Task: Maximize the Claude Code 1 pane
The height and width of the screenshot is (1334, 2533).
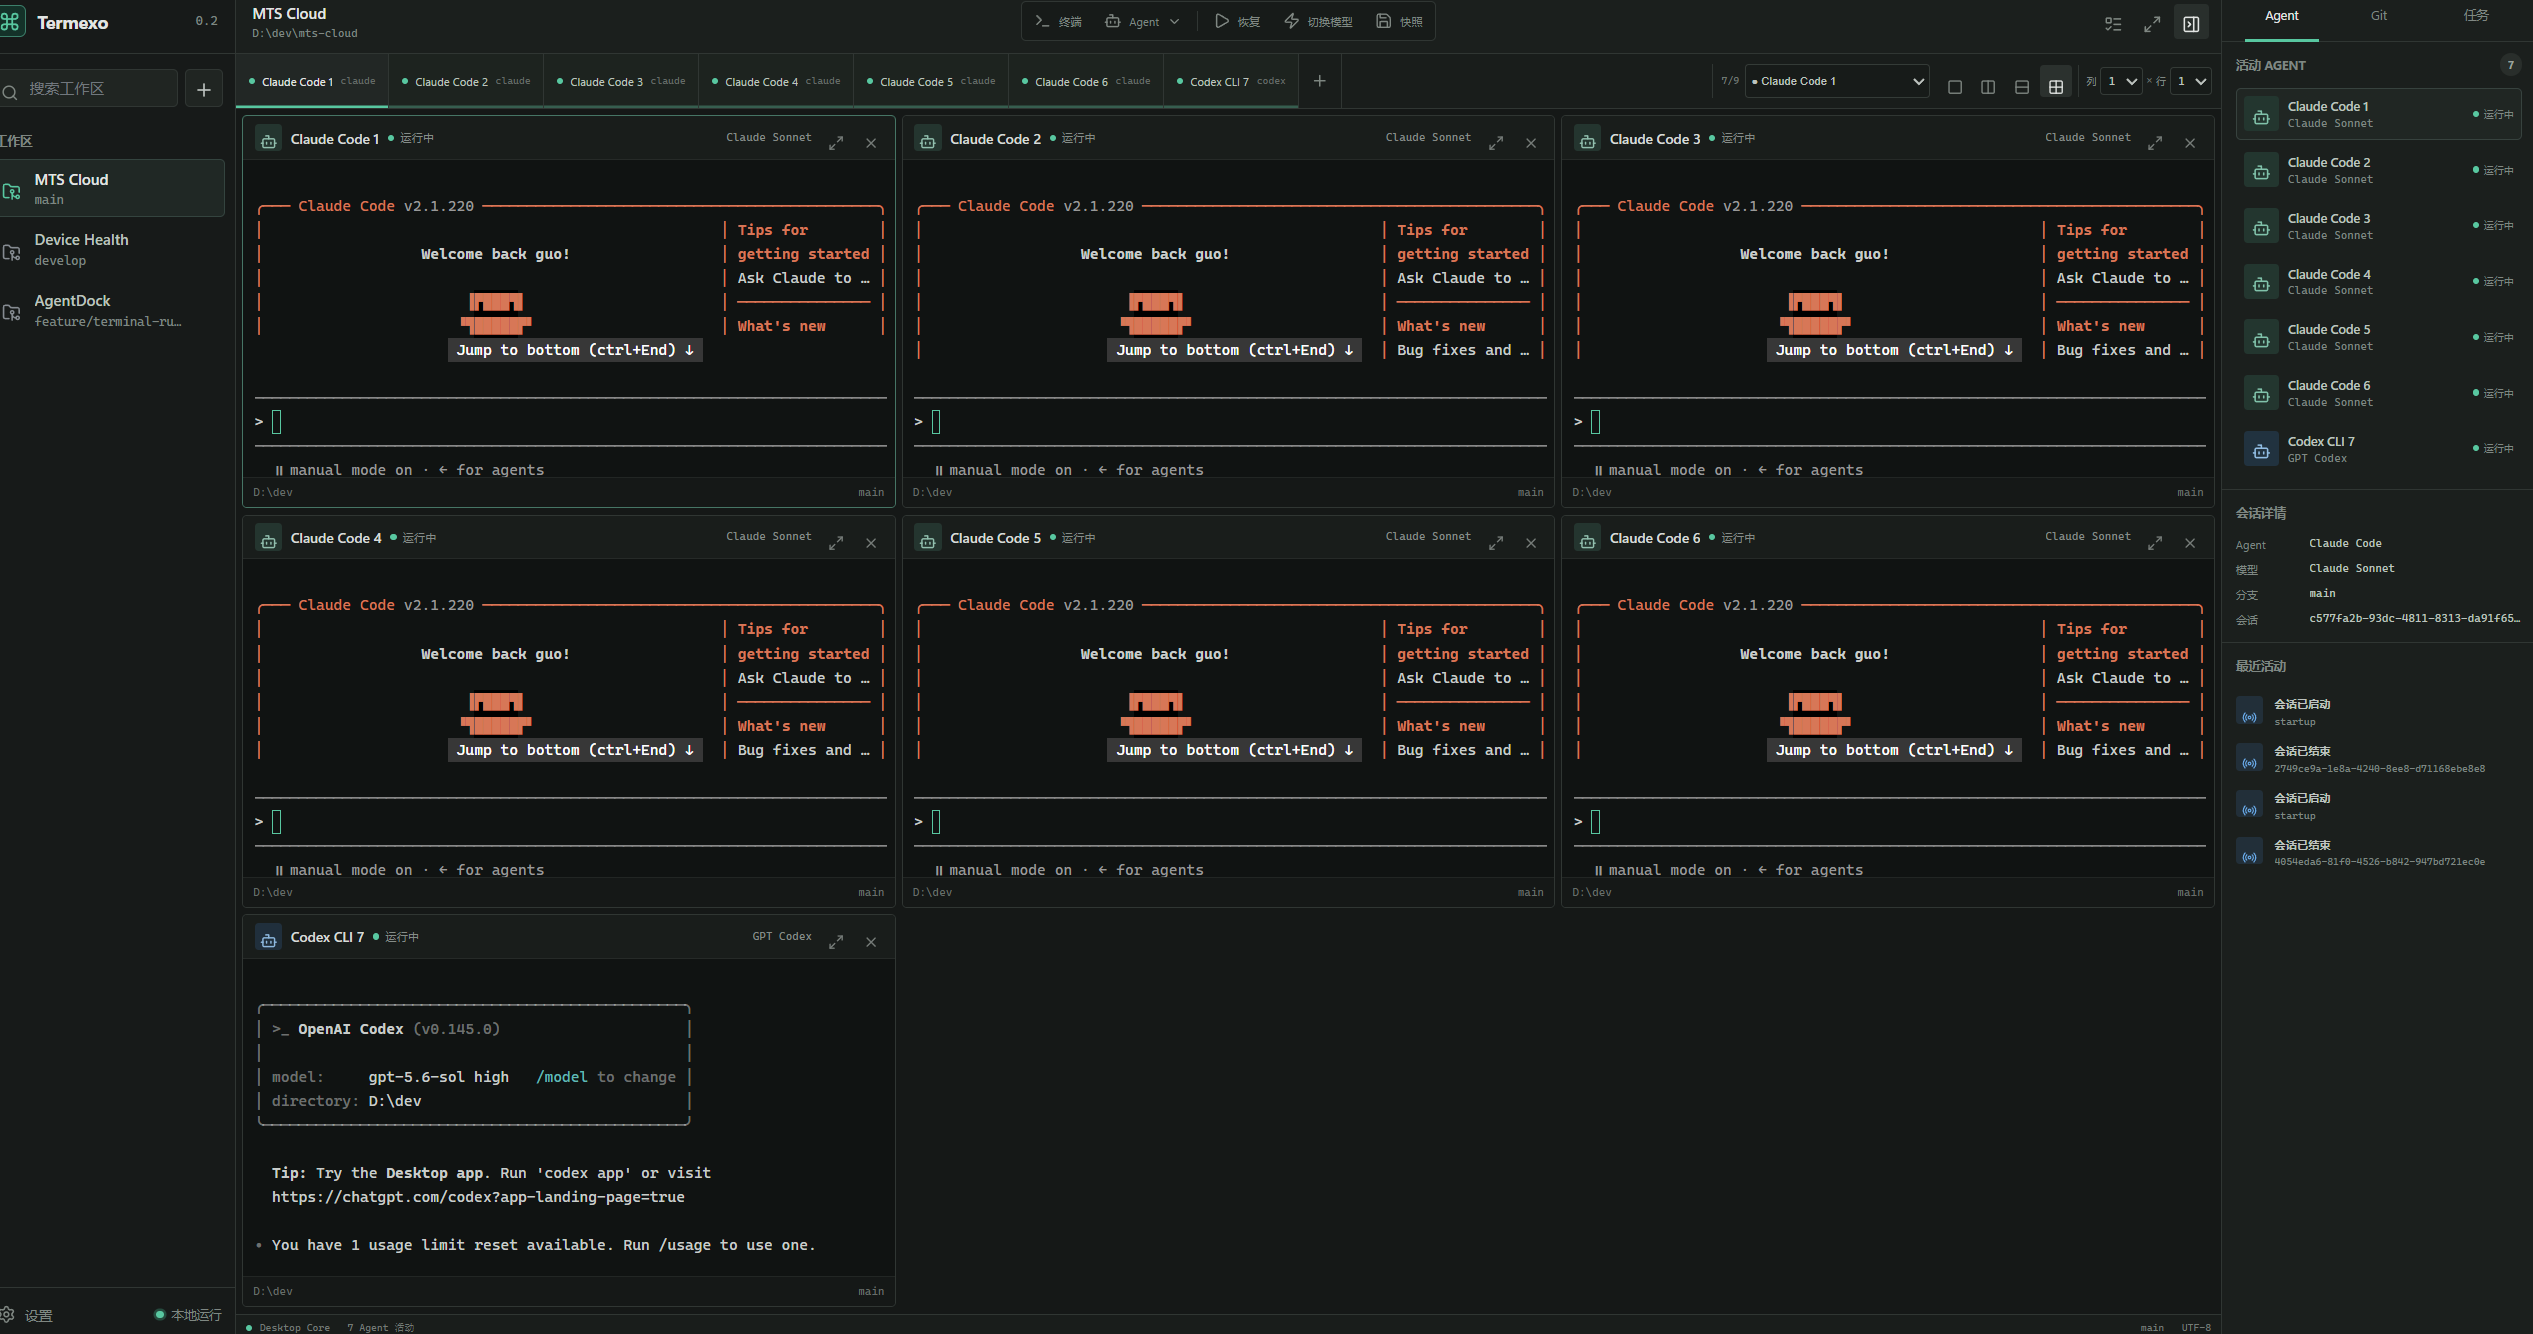Action: (836, 143)
